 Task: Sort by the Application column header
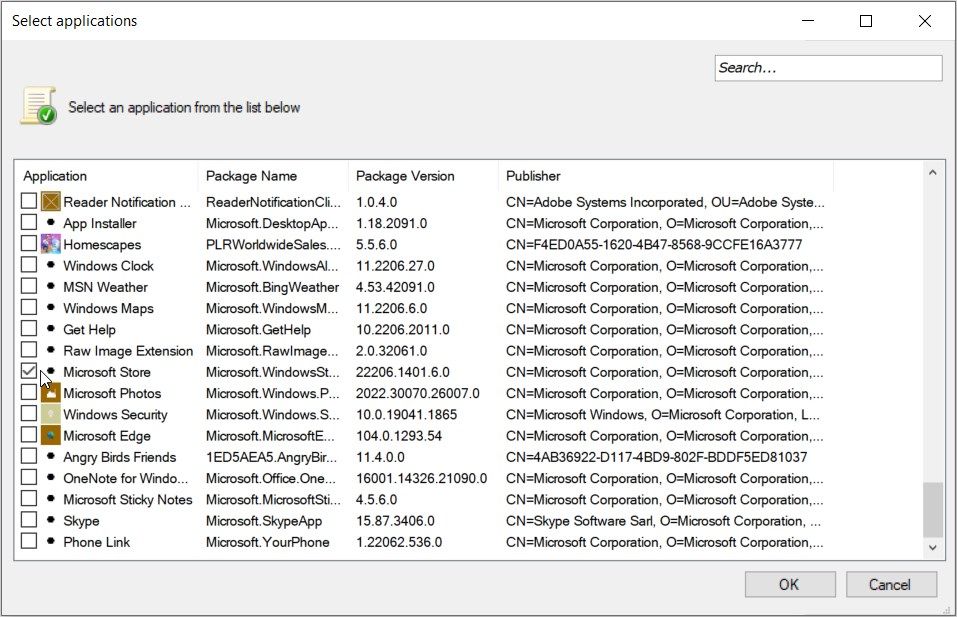(x=106, y=176)
